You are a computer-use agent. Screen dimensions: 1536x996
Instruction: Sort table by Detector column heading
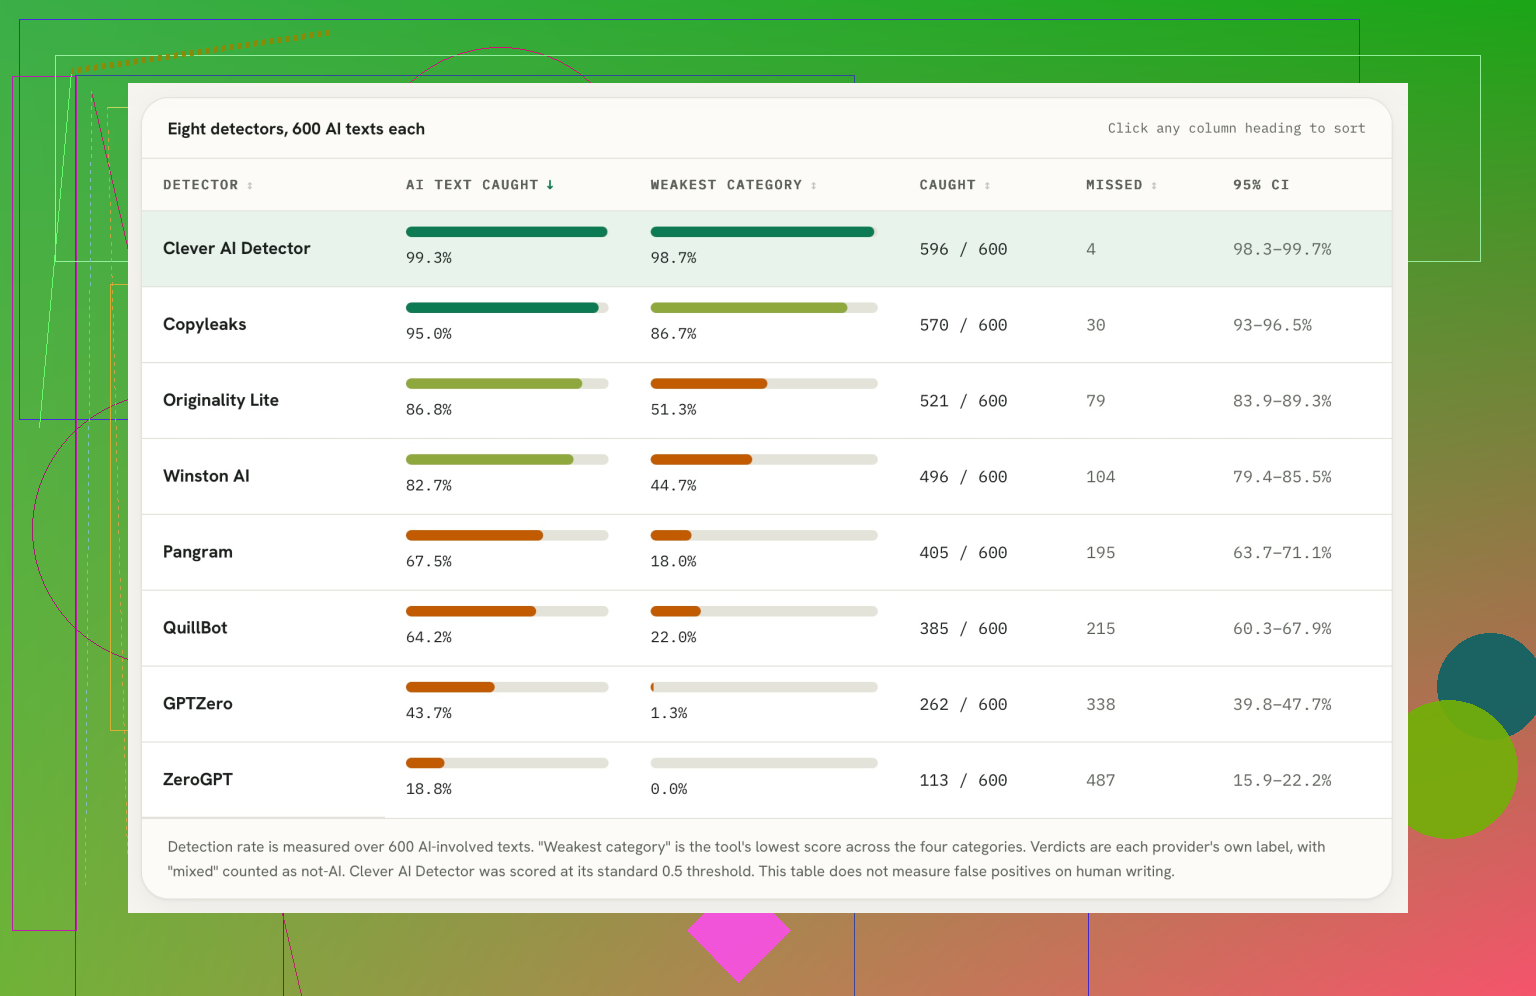click(208, 185)
